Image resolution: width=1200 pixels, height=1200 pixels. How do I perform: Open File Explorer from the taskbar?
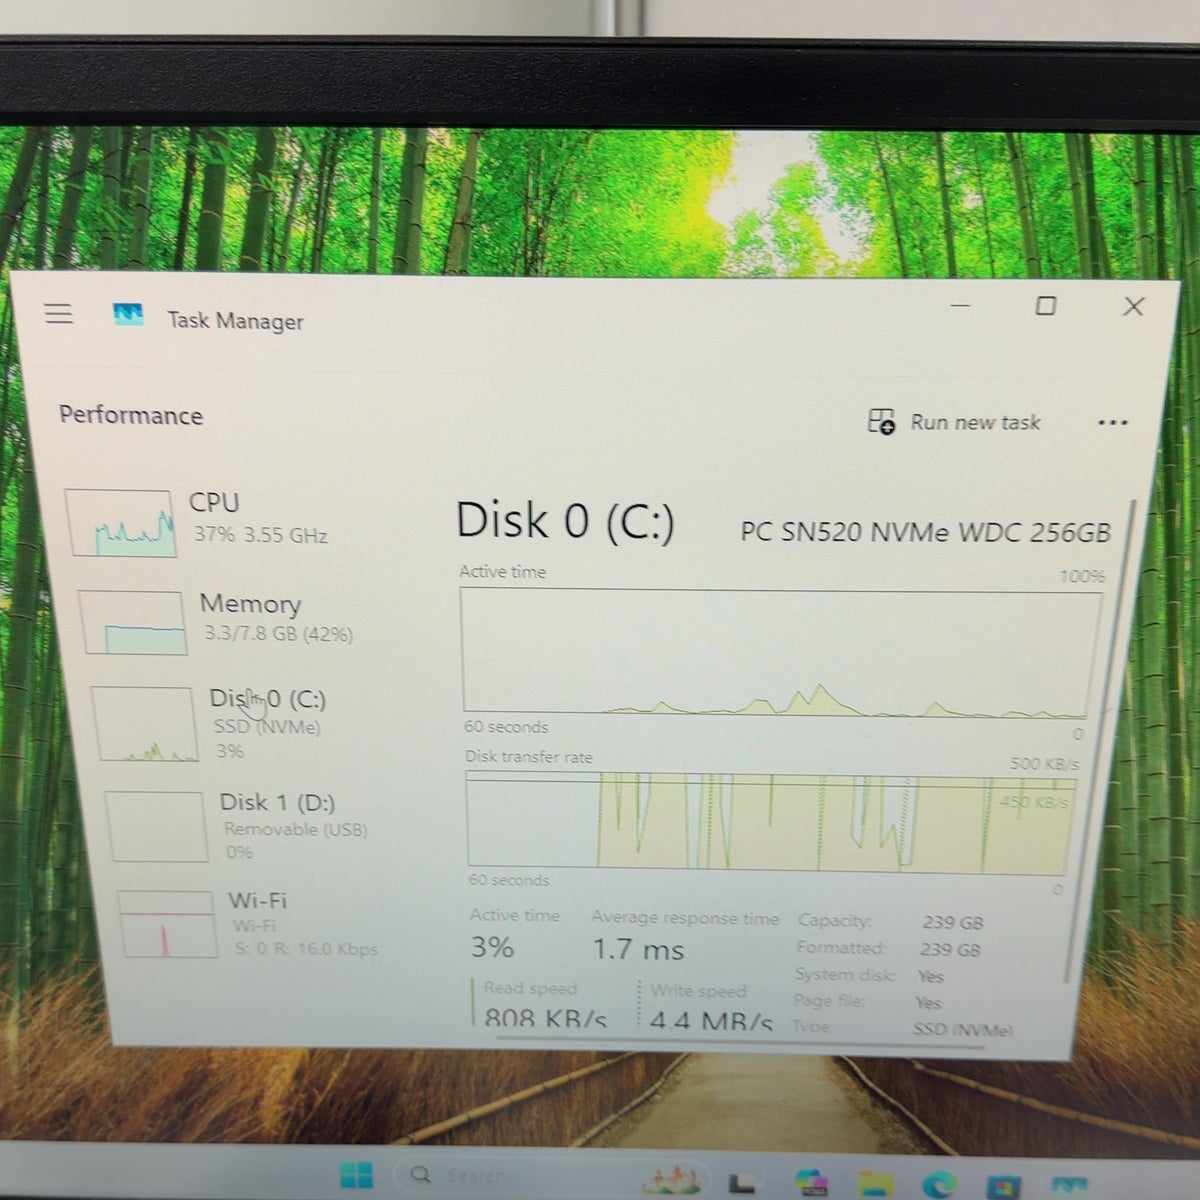(876, 1184)
